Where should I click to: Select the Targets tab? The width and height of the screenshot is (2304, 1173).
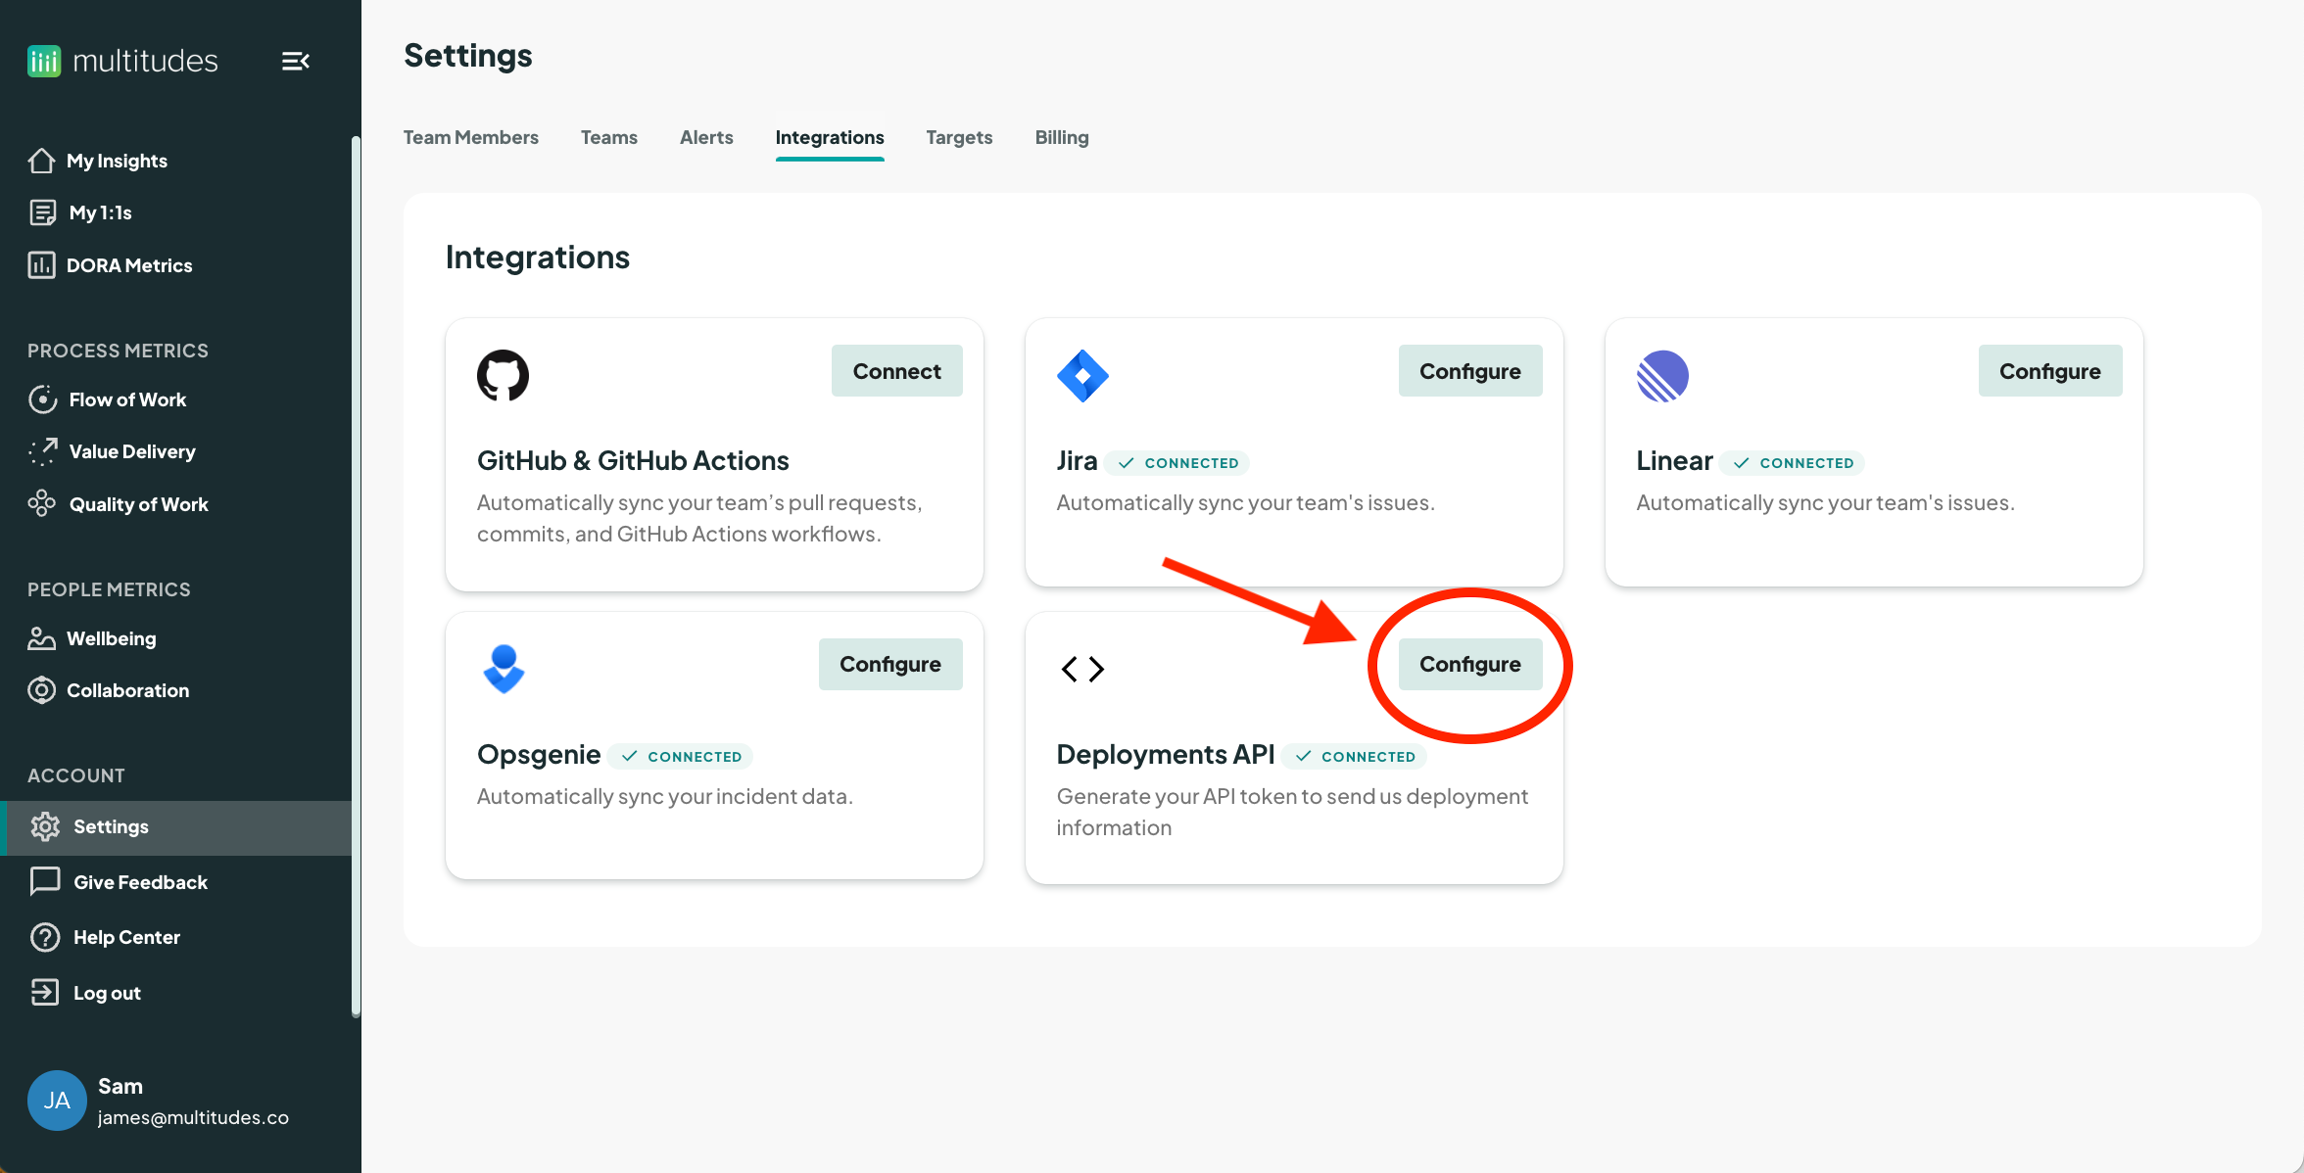tap(958, 137)
